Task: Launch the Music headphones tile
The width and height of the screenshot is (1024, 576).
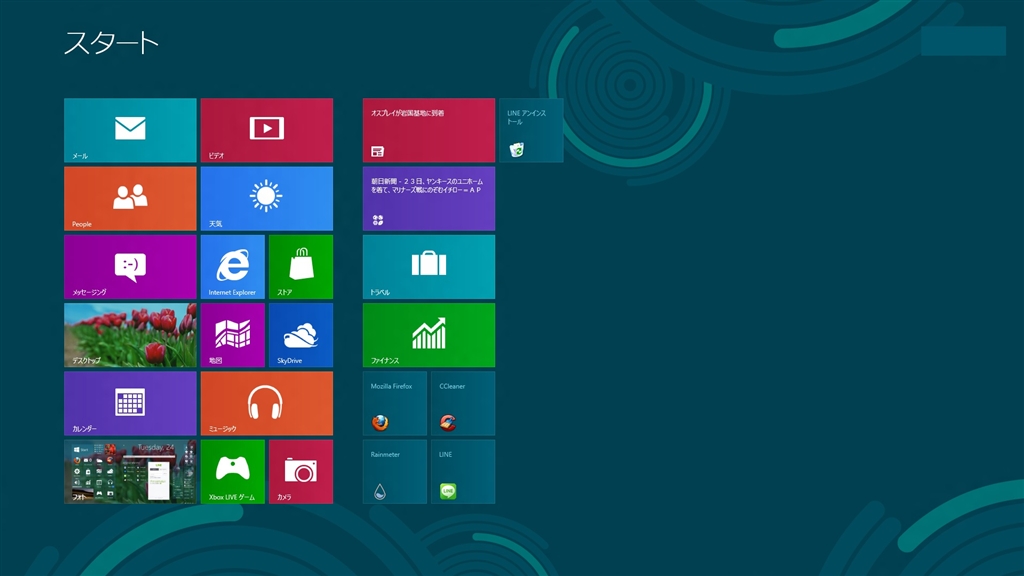Action: click(266, 403)
